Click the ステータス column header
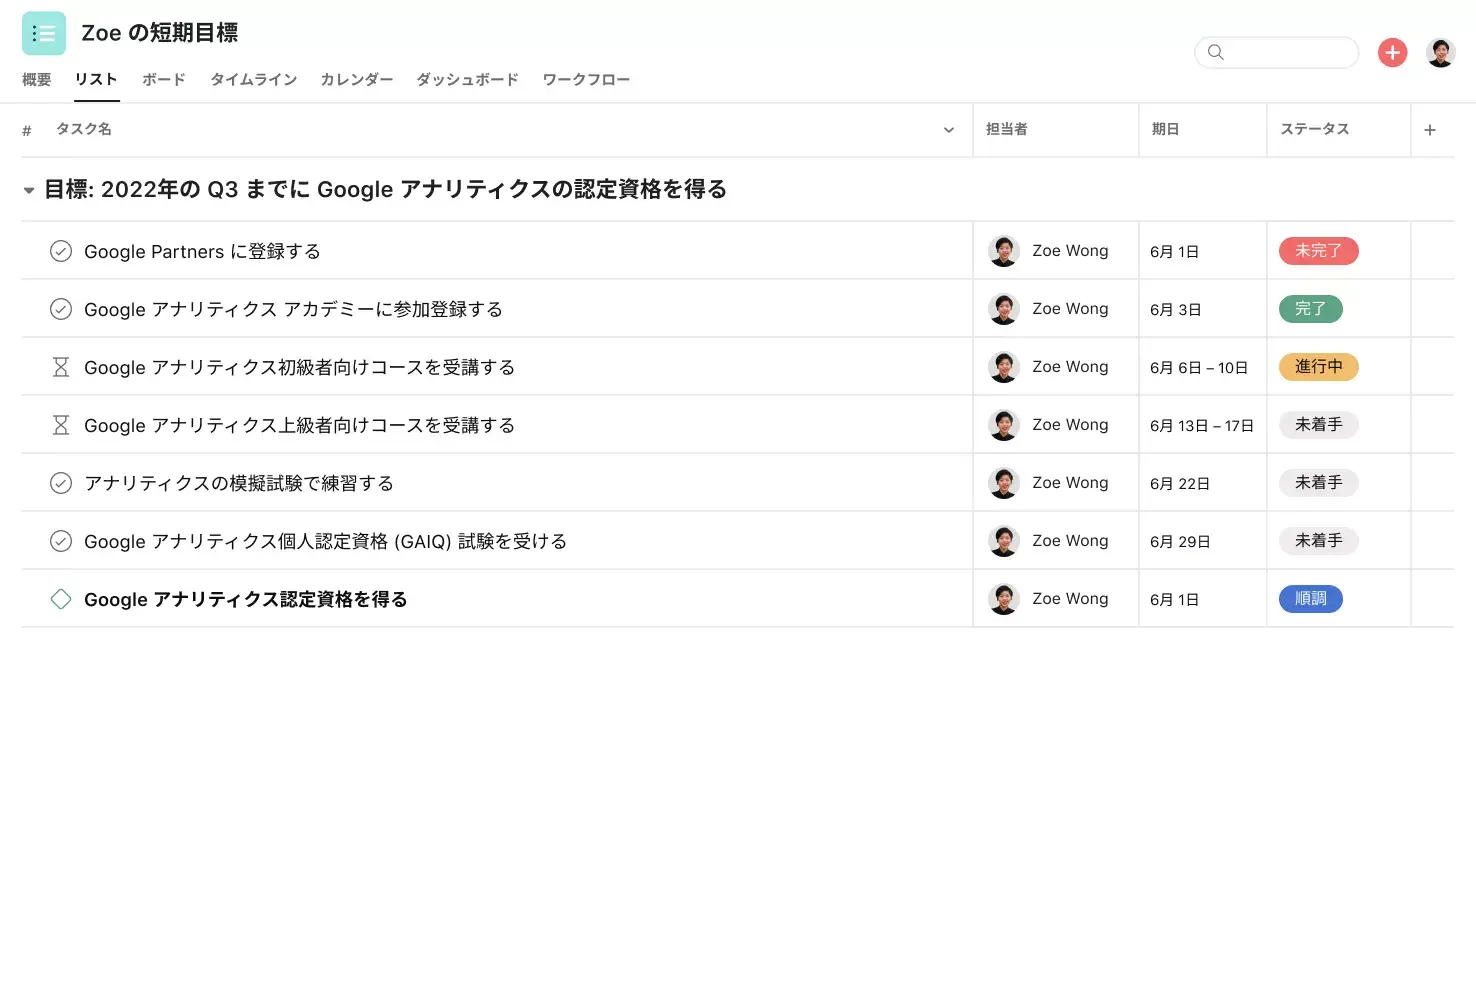1476x984 pixels. click(1315, 129)
